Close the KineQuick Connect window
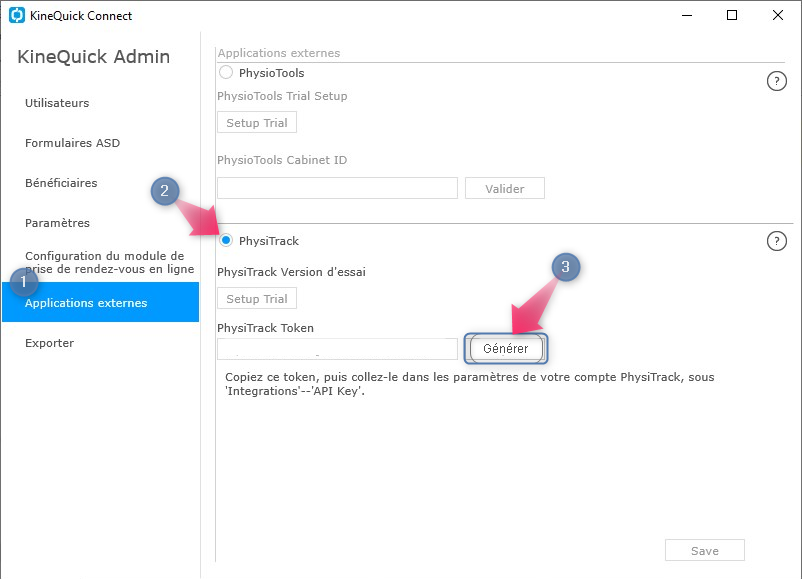 point(777,15)
